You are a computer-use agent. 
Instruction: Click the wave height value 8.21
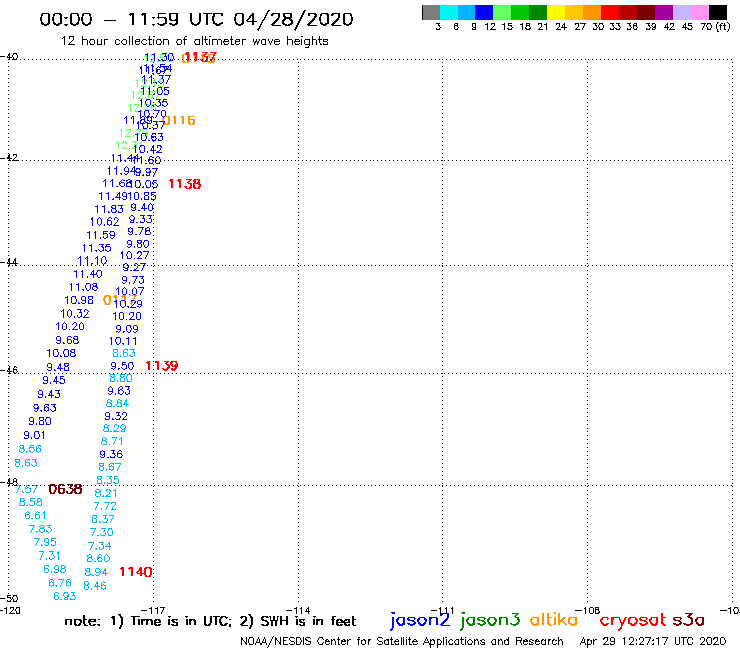click(x=106, y=493)
